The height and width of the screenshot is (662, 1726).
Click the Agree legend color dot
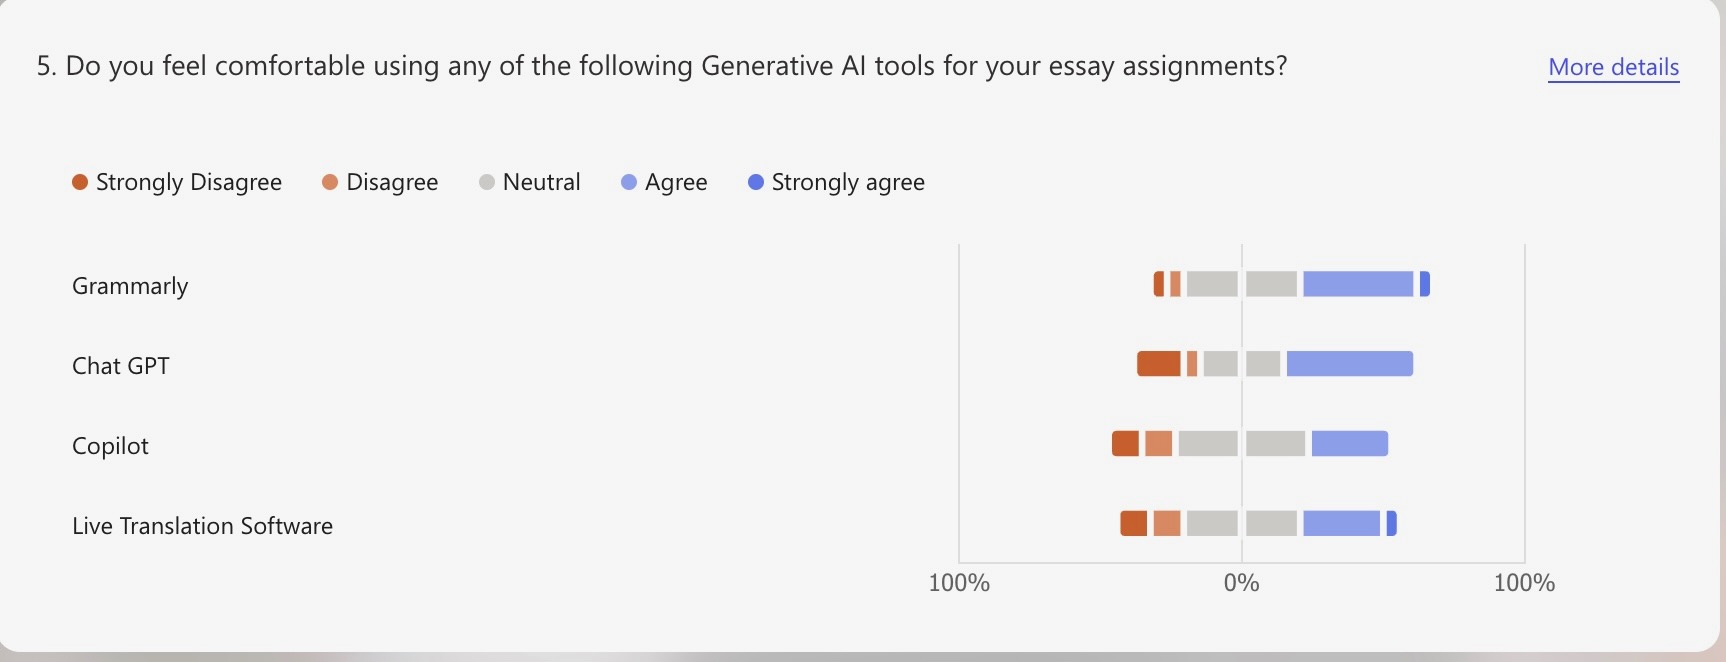(x=629, y=182)
